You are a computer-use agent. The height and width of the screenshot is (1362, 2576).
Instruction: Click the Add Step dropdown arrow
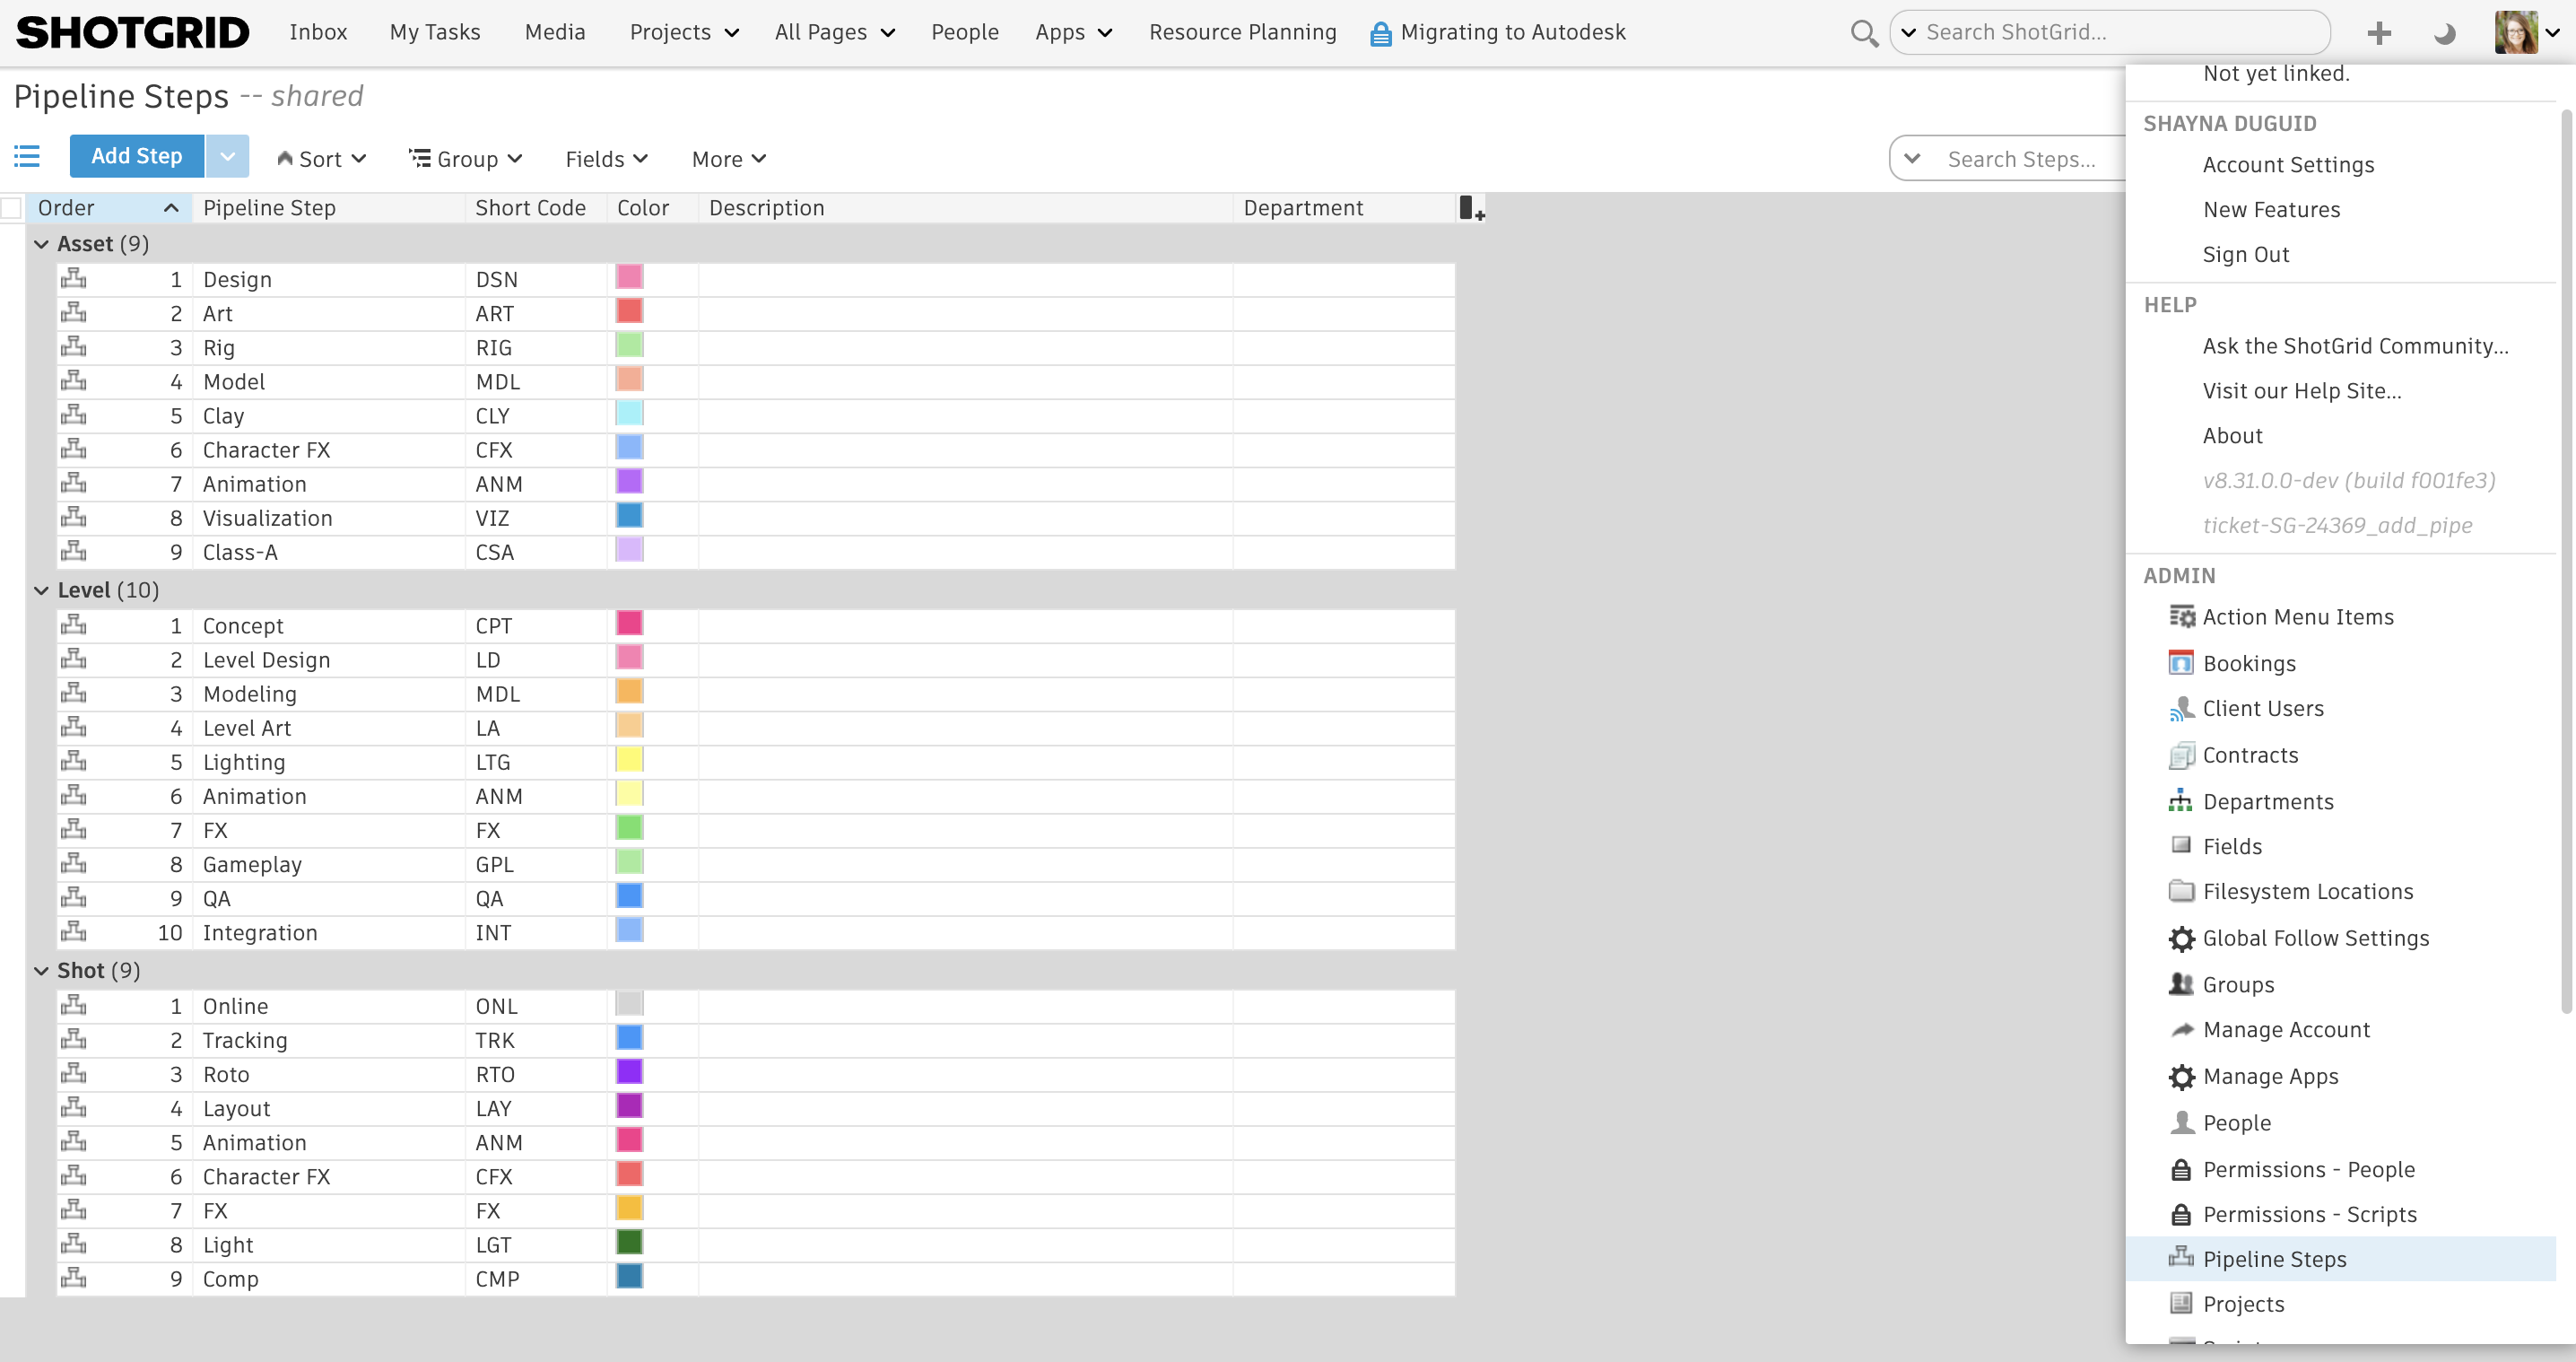pos(227,157)
